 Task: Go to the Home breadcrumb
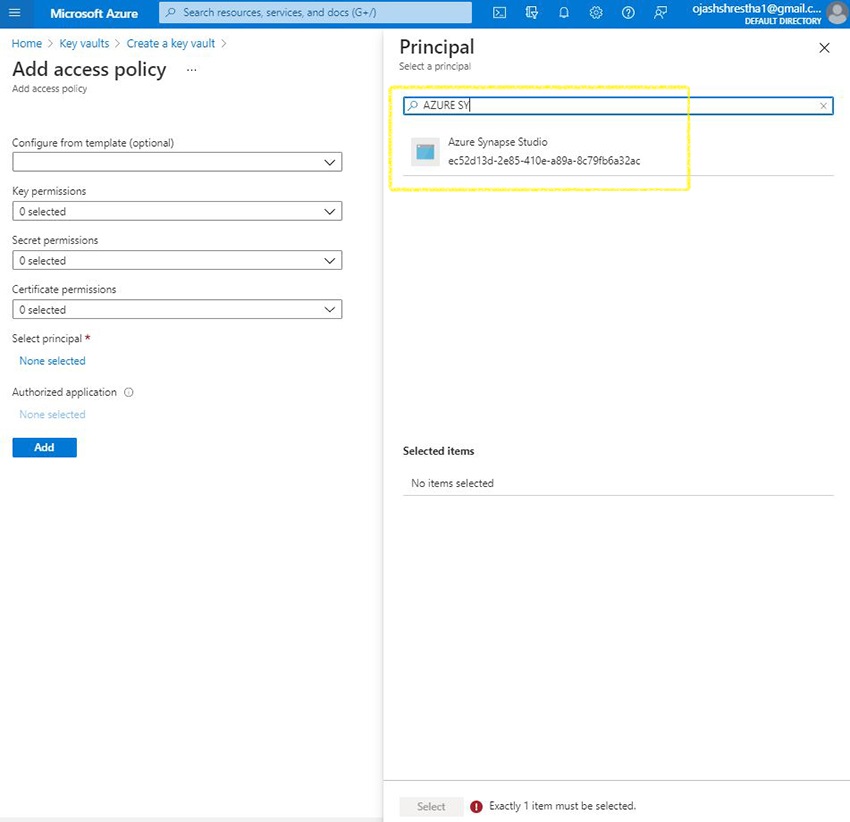pyautogui.click(x=27, y=43)
